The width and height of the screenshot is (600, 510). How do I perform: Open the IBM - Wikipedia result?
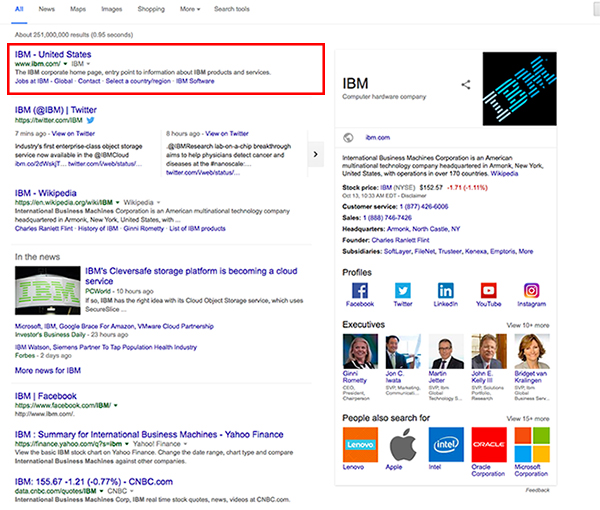point(46,193)
